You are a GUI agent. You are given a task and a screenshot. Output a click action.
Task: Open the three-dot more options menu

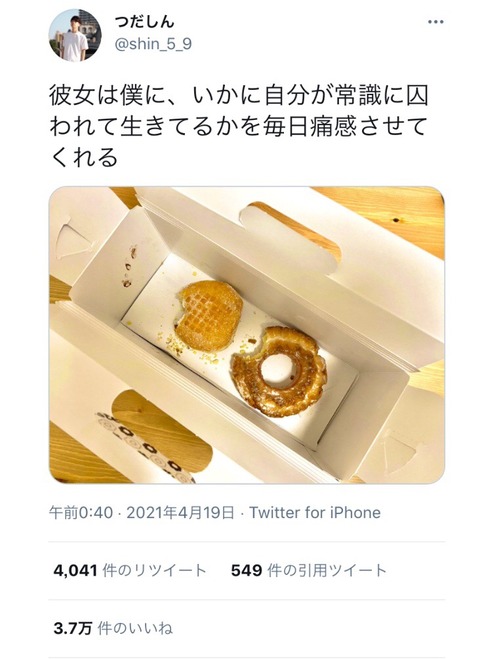click(435, 22)
